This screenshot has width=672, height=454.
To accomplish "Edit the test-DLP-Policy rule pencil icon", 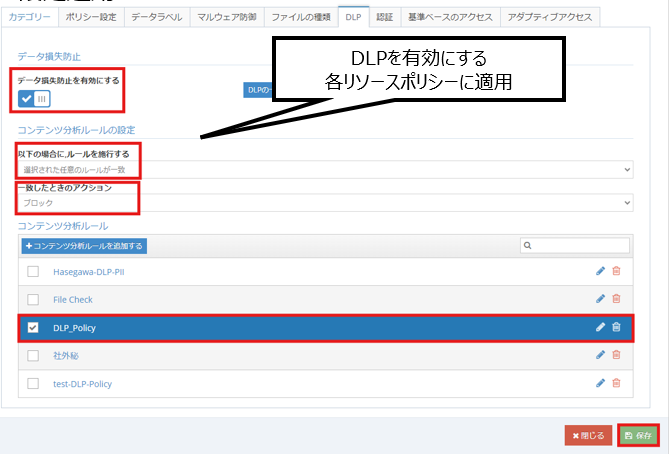I will coord(600,383).
